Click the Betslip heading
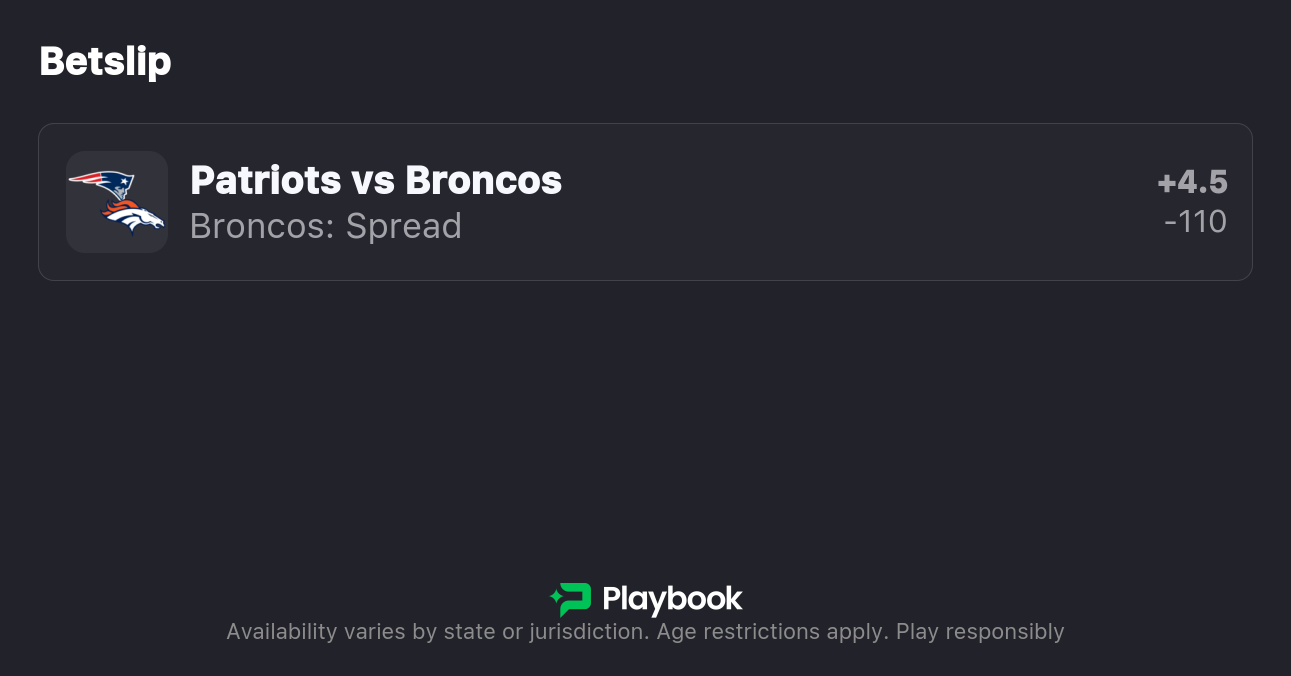 click(x=105, y=62)
